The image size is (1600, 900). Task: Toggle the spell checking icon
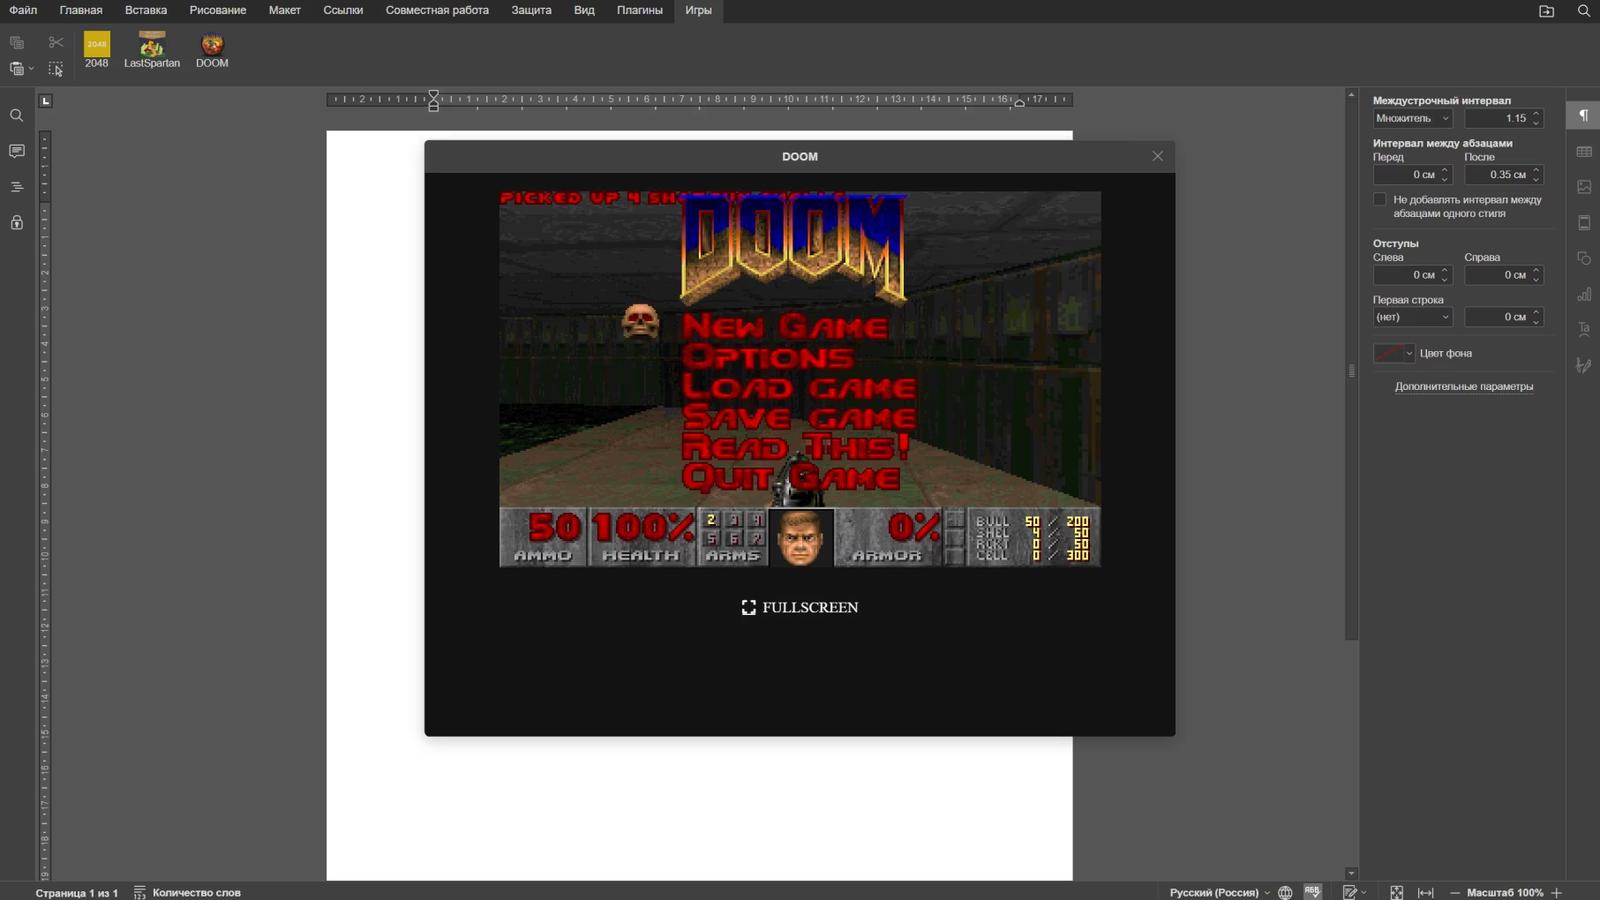(x=1312, y=892)
